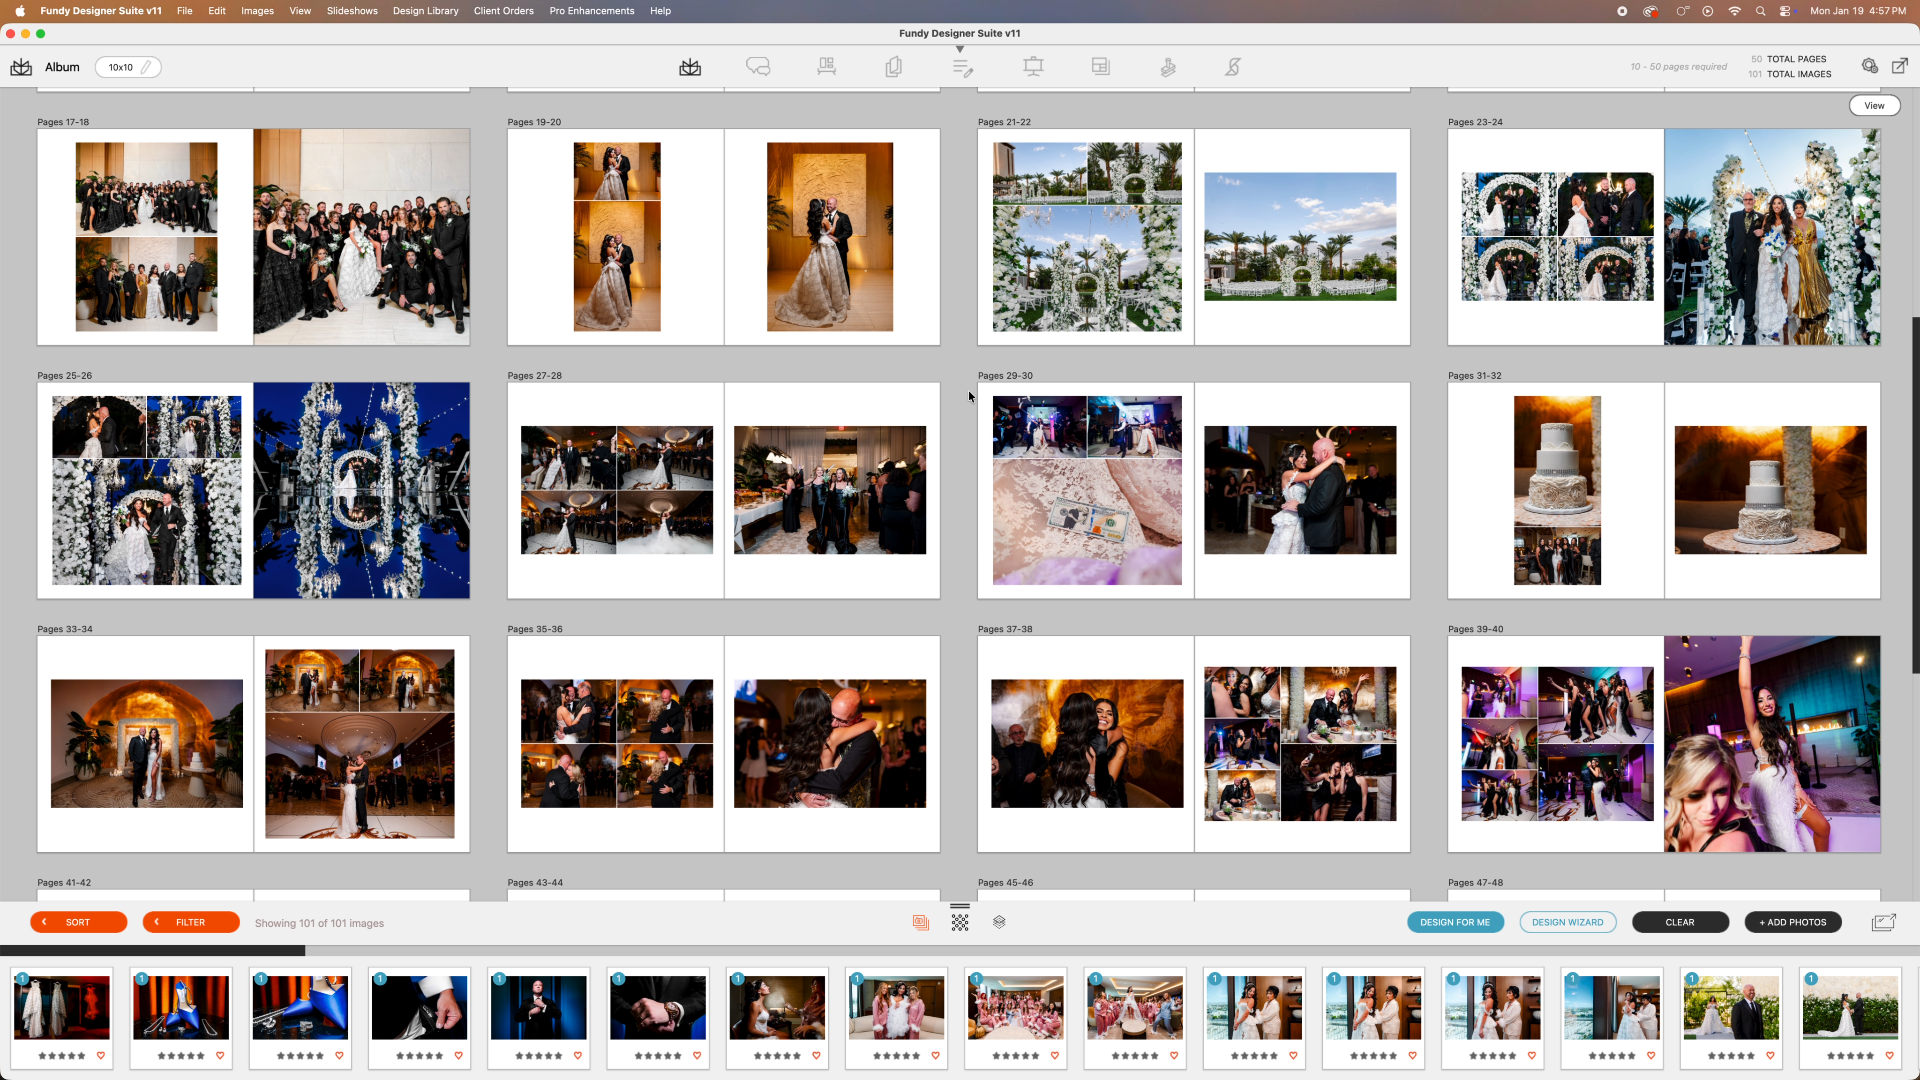This screenshot has height=1080, width=1920.
Task: Click the stacked layers icon
Action: [x=999, y=922]
